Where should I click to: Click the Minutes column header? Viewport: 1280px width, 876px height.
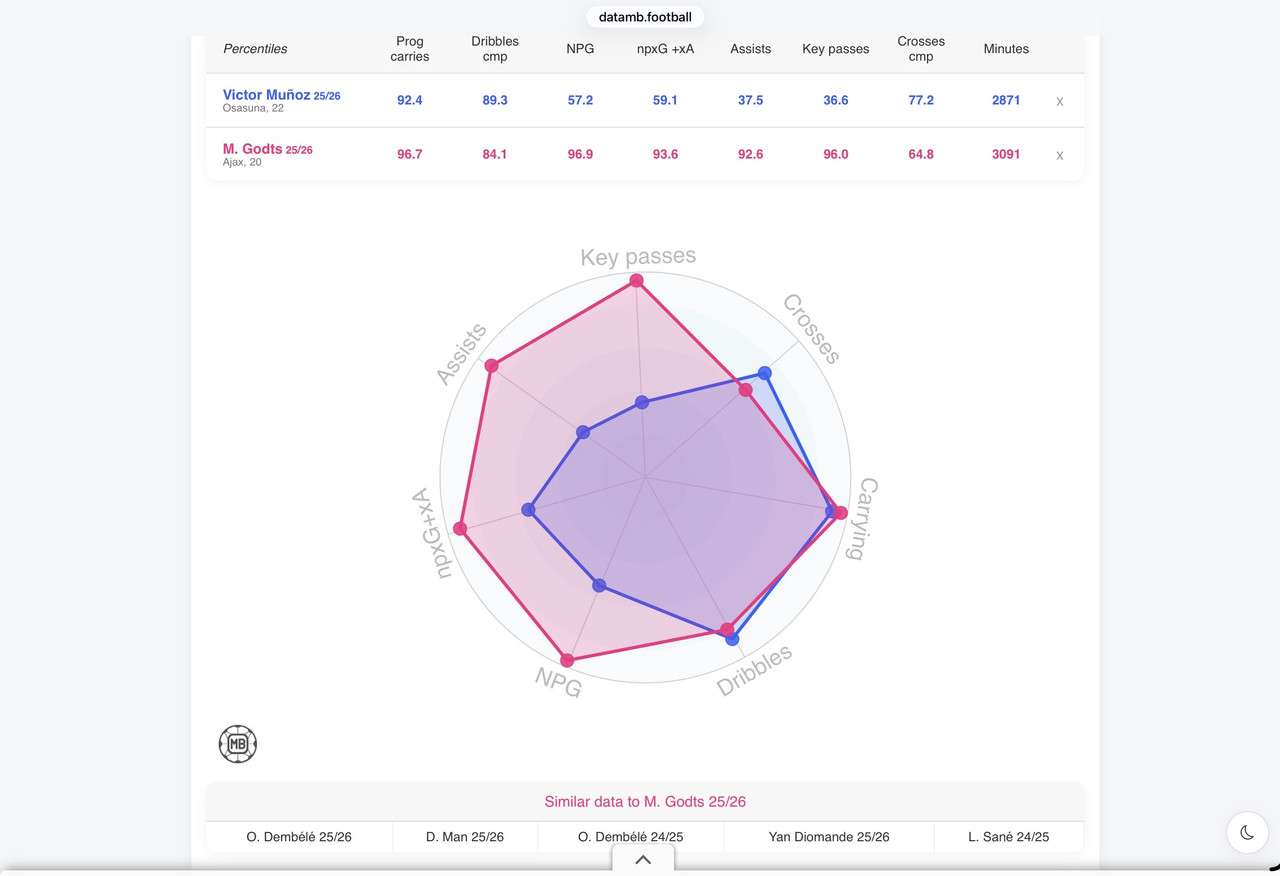click(x=1006, y=49)
